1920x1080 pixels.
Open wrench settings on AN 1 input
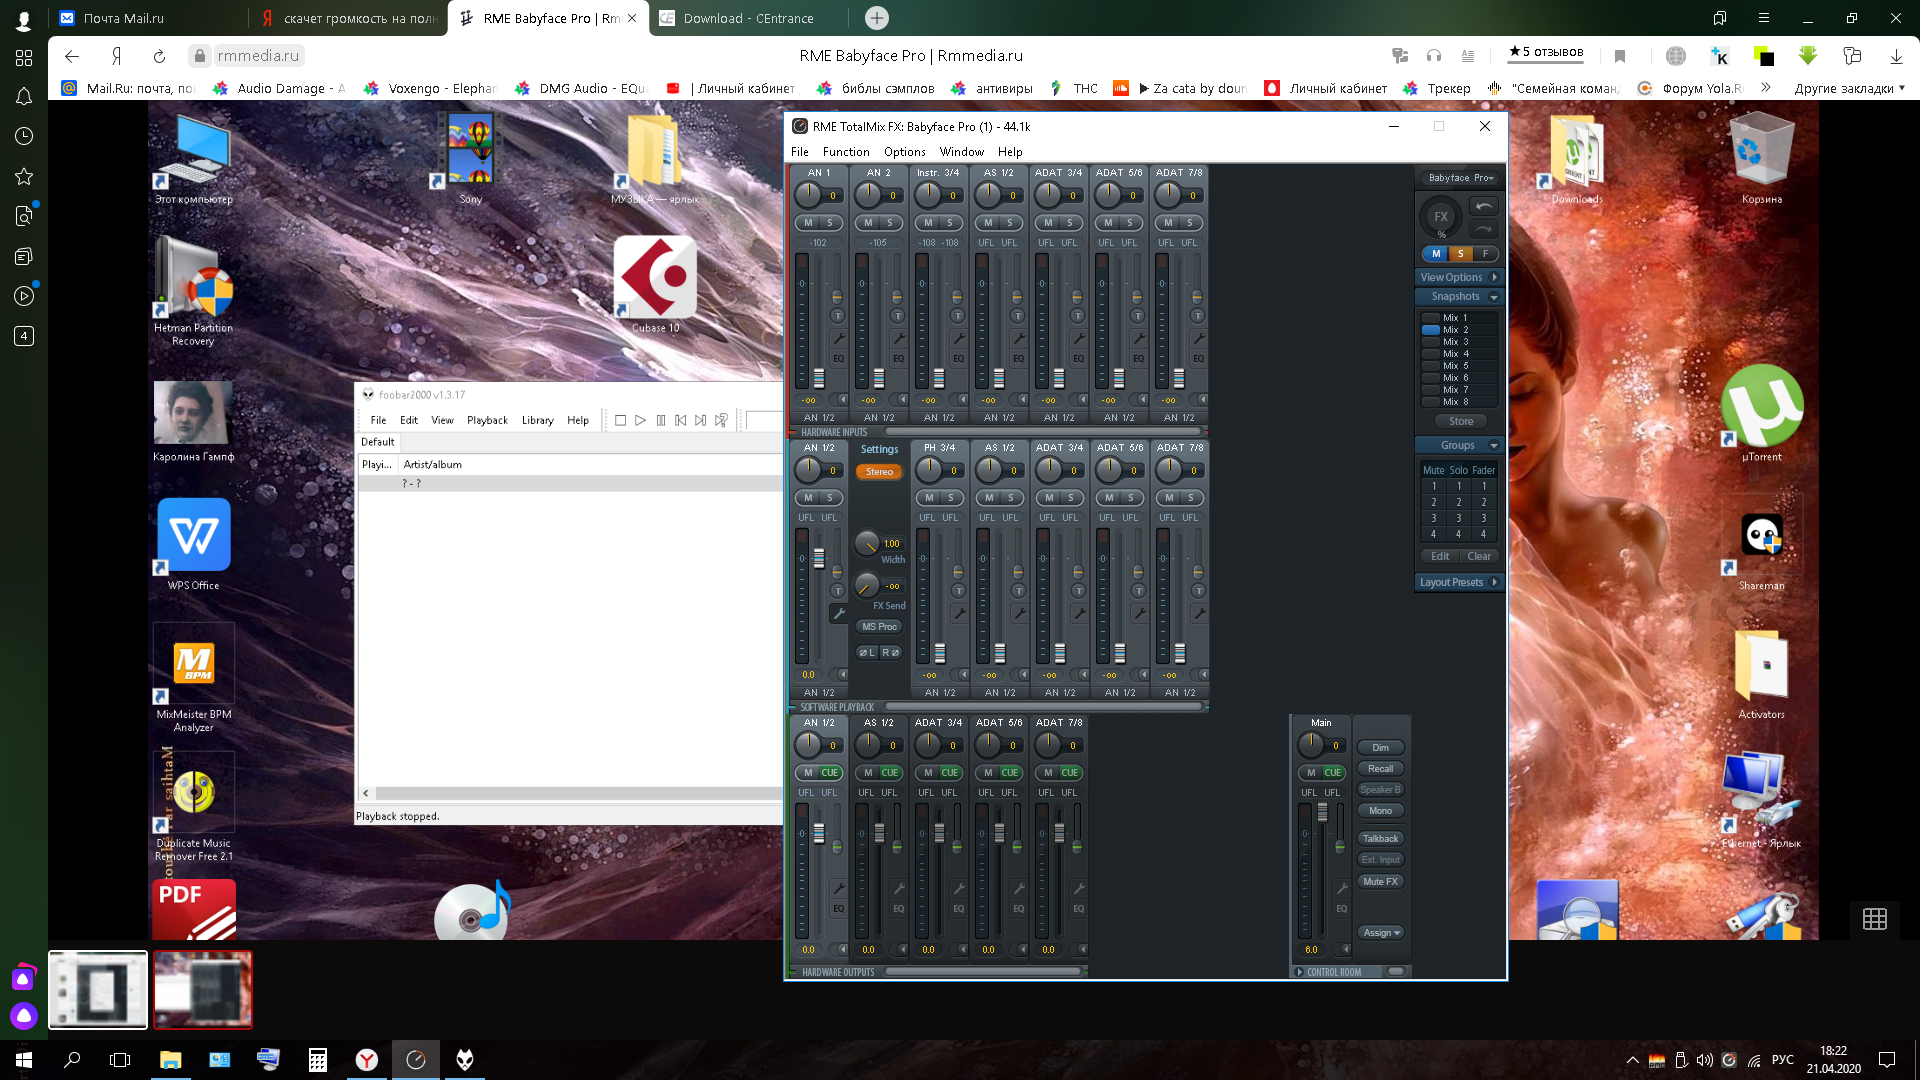(838, 338)
